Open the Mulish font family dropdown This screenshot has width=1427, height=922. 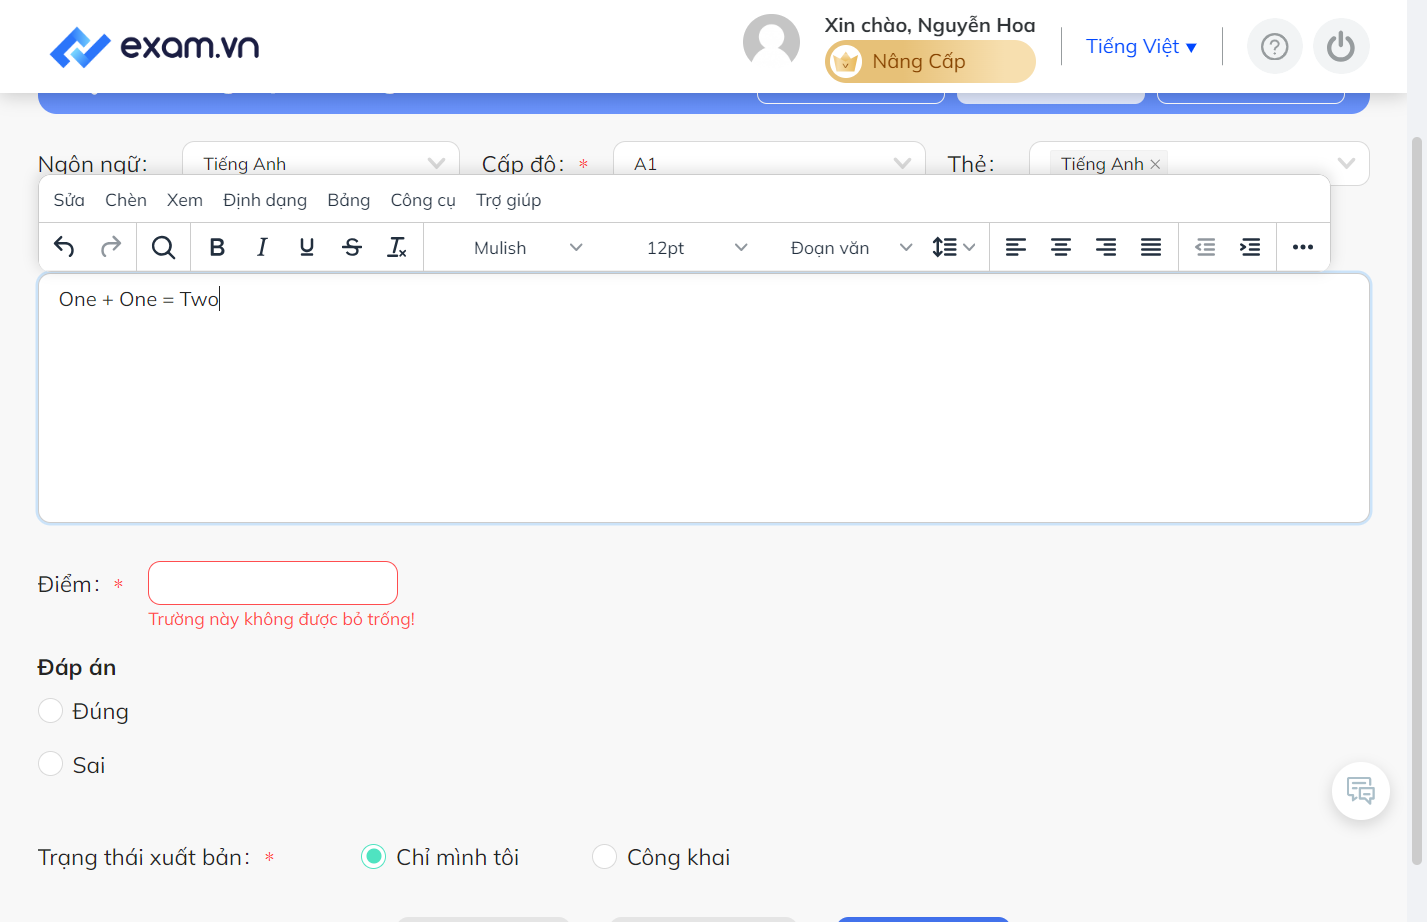[x=527, y=247]
